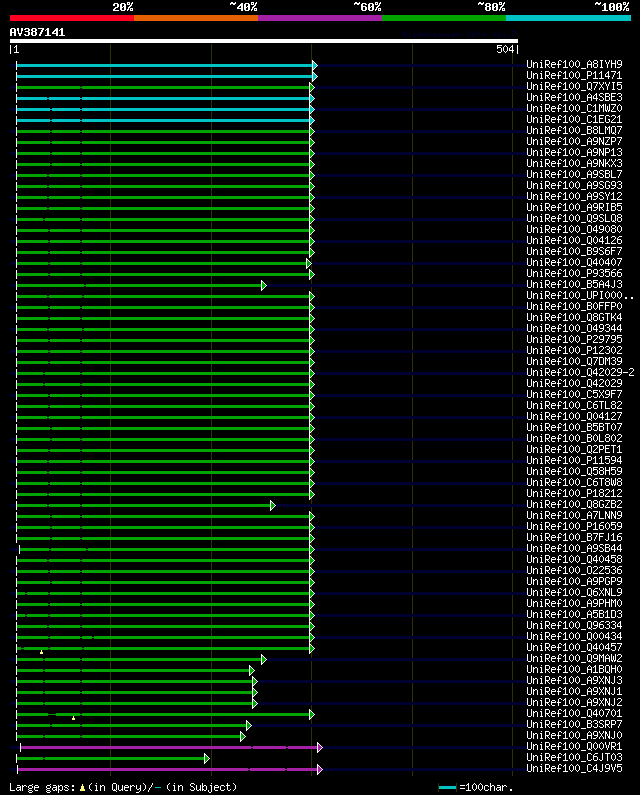Click the arrowhead ending the Q00VR1 alignment
The image size is (640, 795).
coord(320,747)
